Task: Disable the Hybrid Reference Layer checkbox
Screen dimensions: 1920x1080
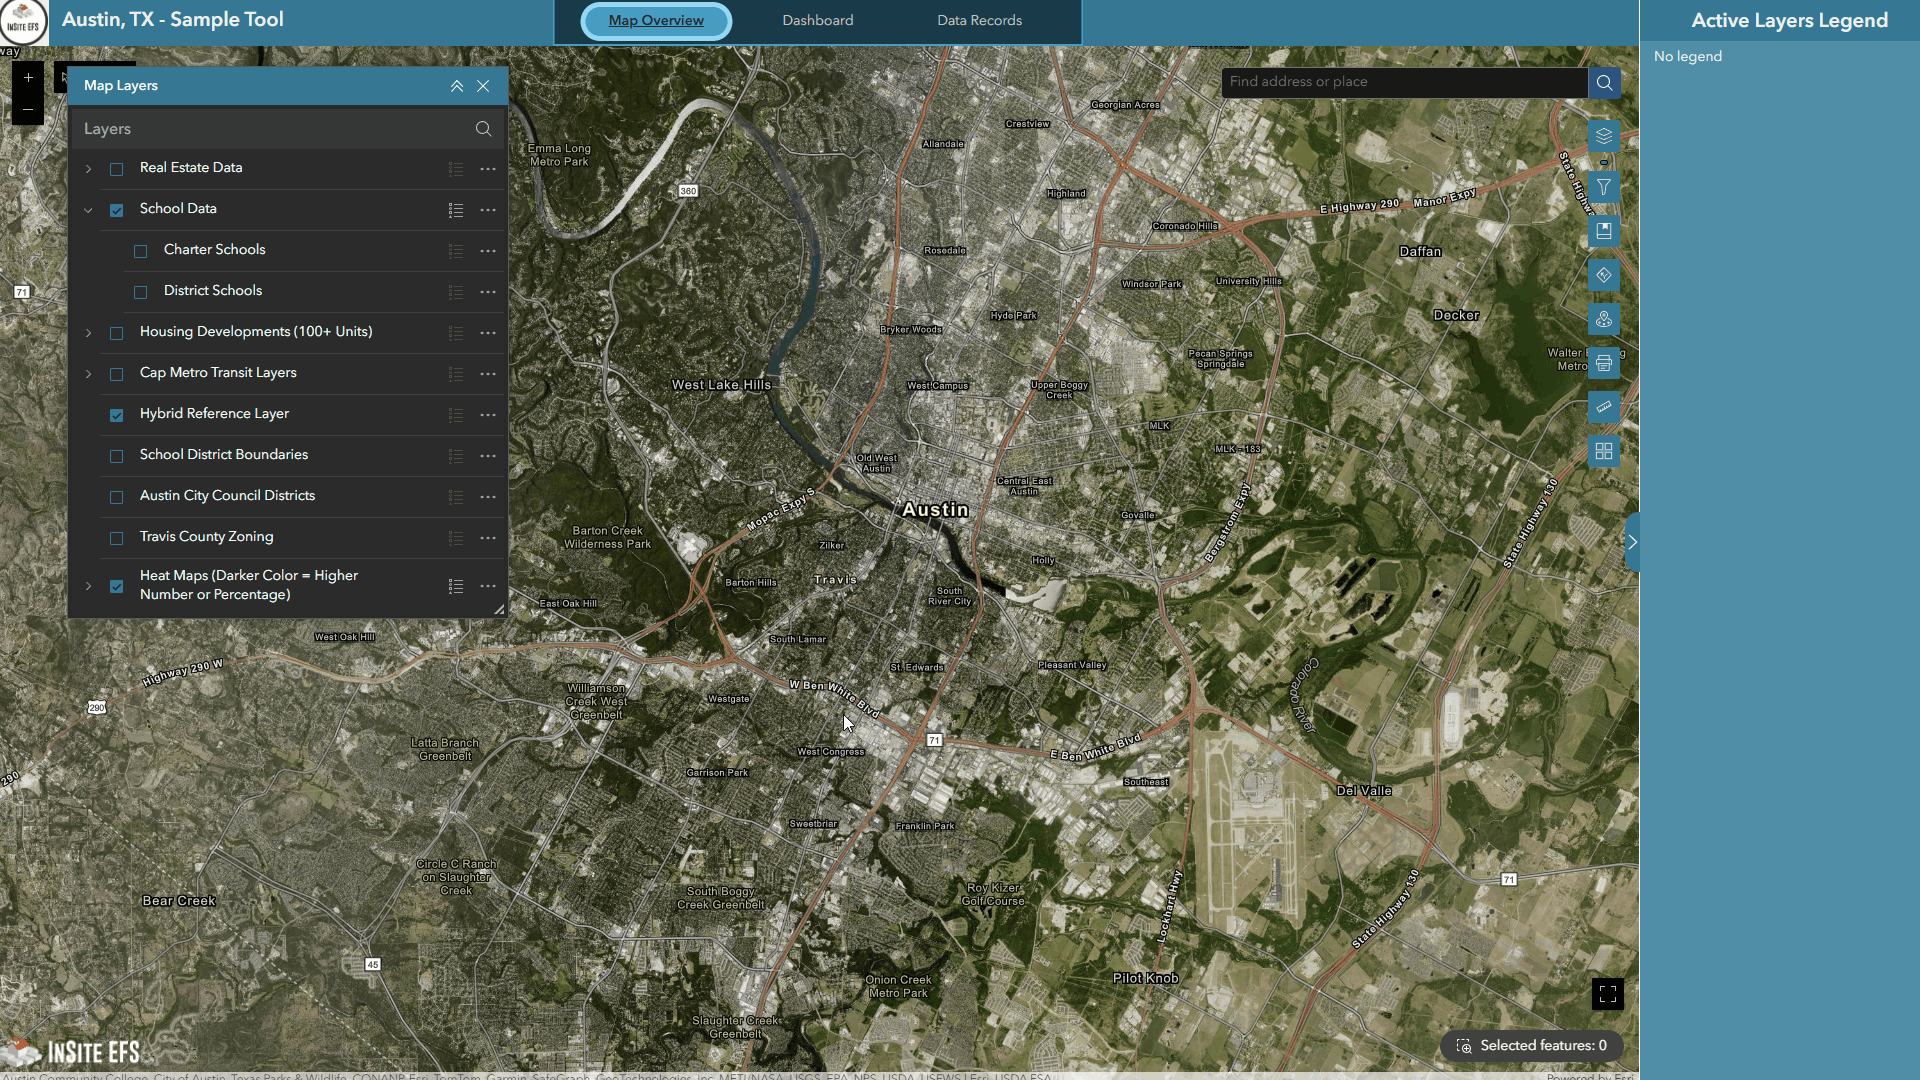Action: 117,415
